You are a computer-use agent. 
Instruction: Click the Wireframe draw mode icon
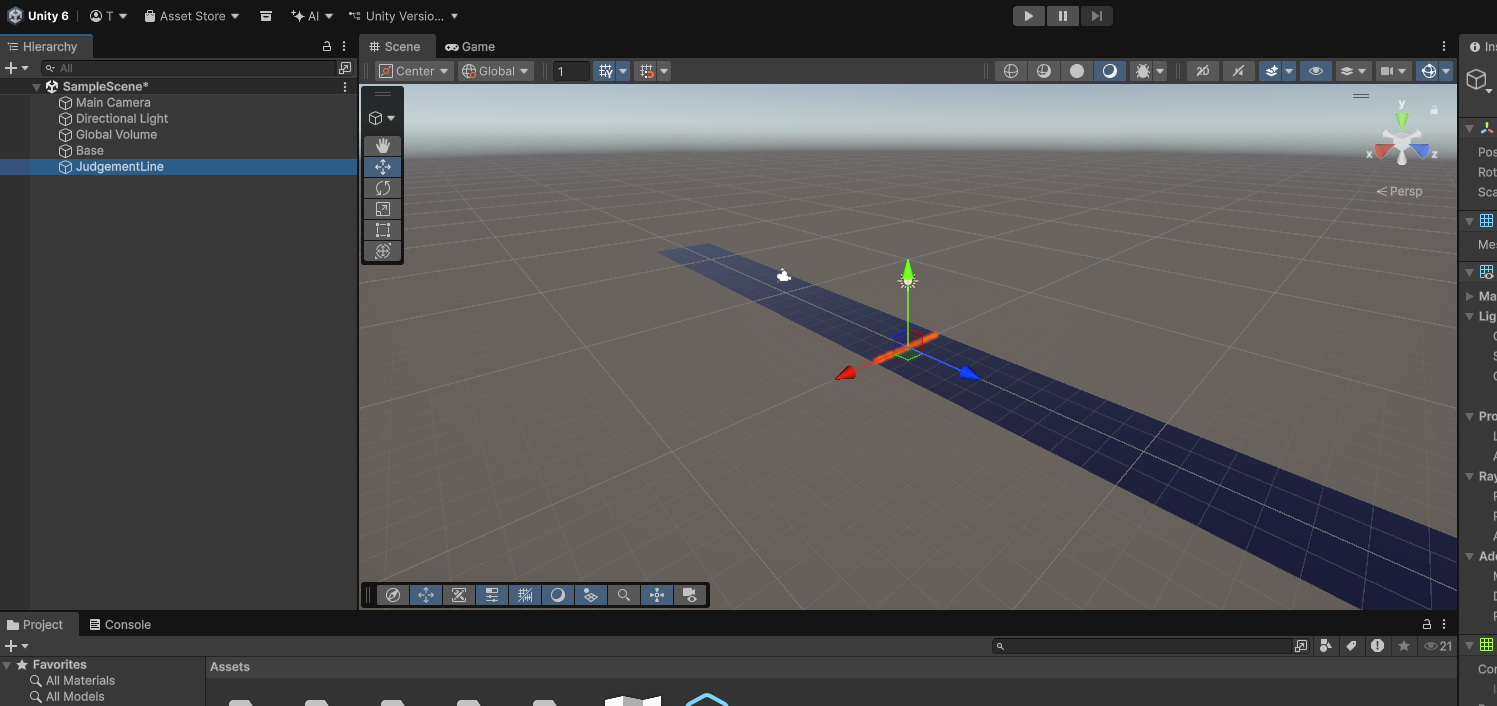pos(1011,71)
